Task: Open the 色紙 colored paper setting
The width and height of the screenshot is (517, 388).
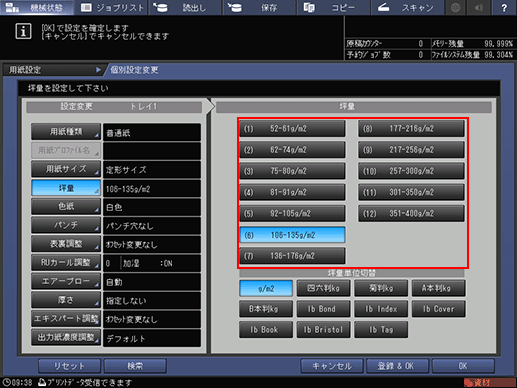Action: coord(66,207)
